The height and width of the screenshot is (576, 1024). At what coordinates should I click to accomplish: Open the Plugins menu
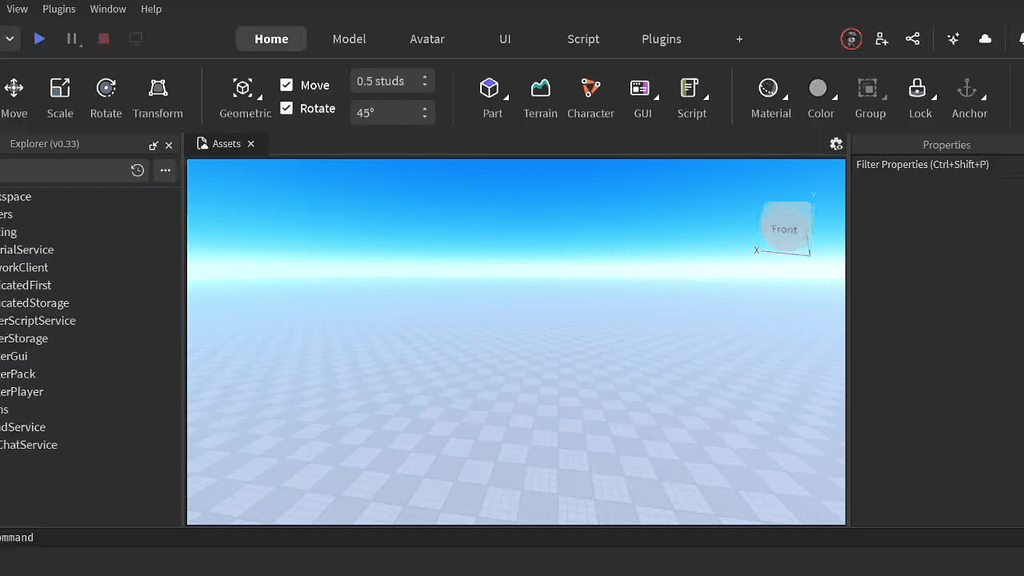pyautogui.click(x=58, y=8)
